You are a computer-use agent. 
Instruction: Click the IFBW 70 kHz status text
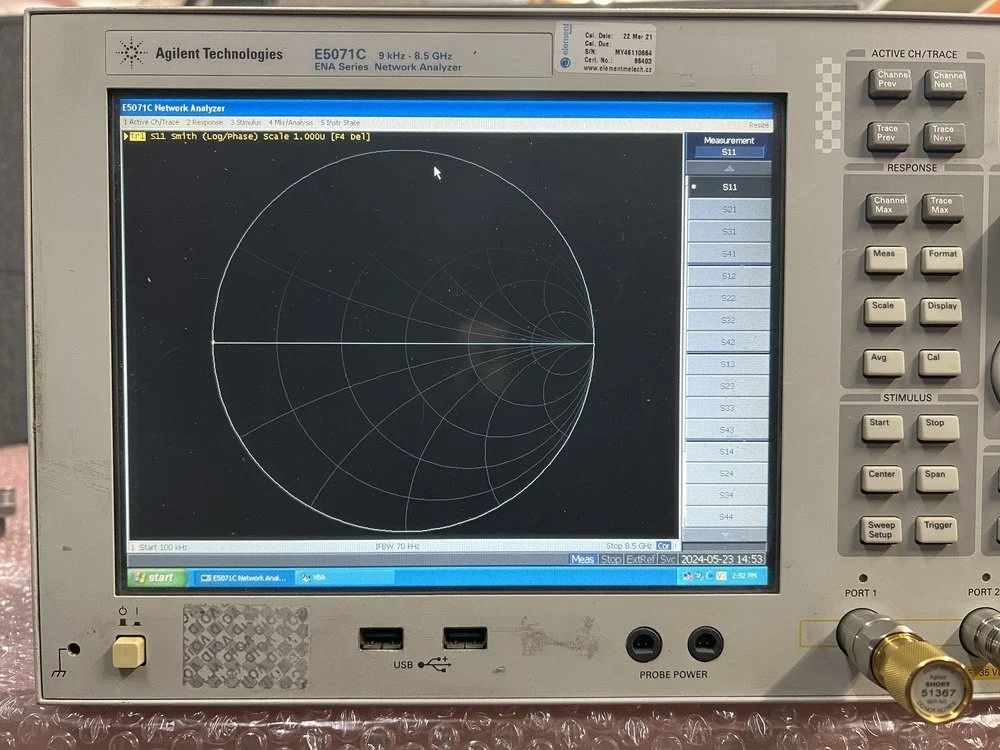click(397, 547)
